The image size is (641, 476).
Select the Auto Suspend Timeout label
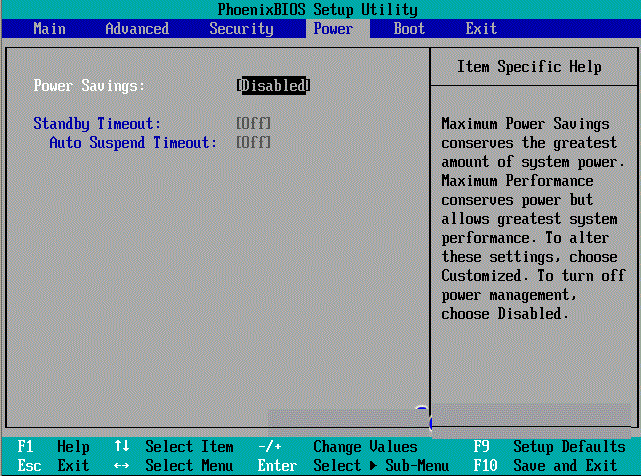pos(133,143)
